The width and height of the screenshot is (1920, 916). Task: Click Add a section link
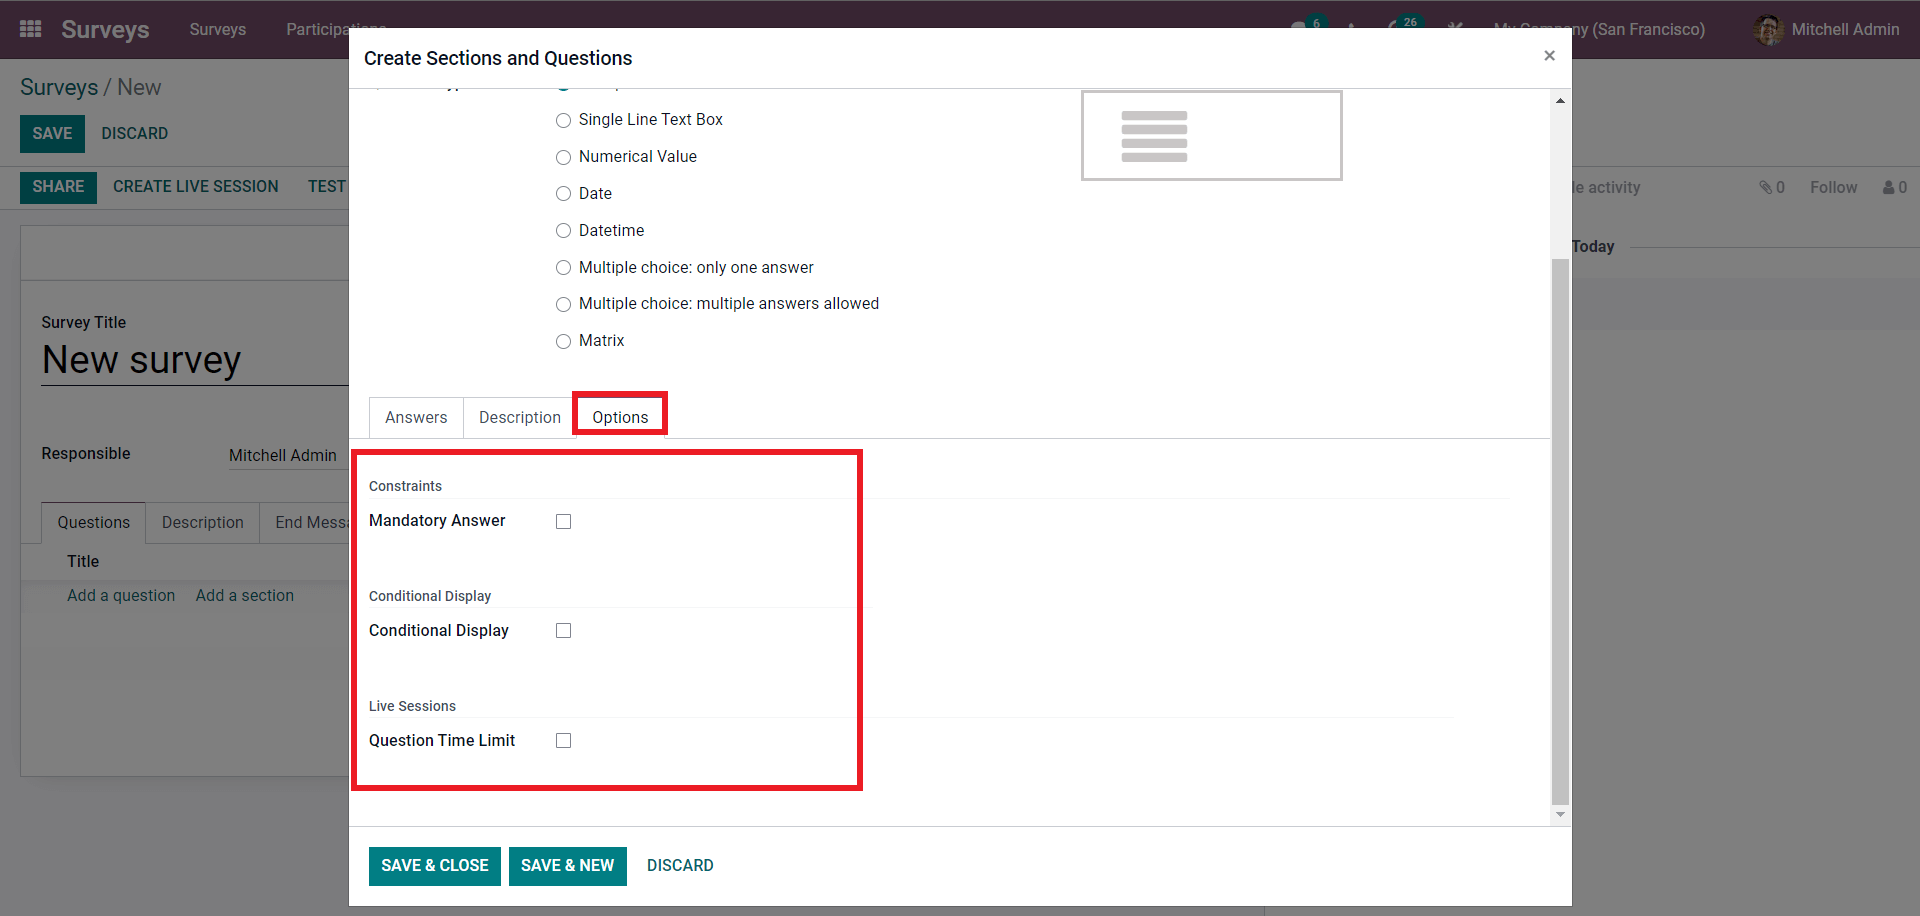click(x=245, y=595)
